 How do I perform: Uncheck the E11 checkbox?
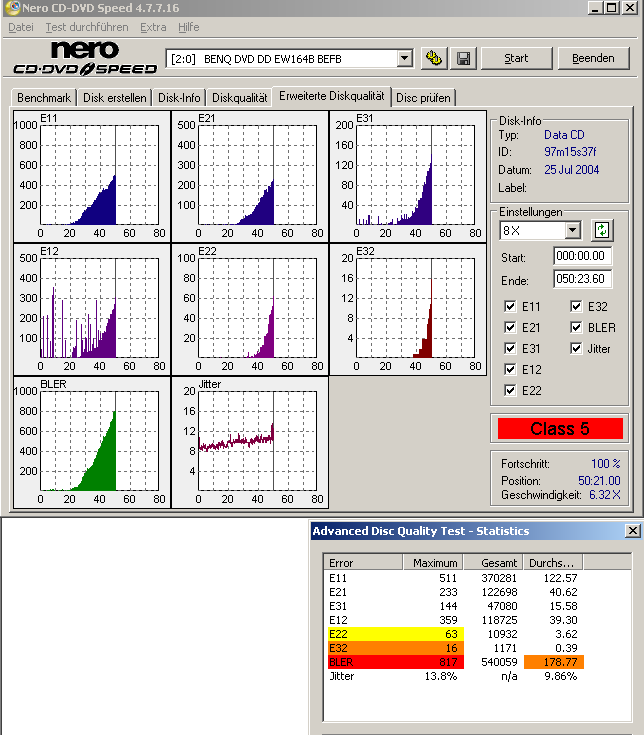(x=510, y=307)
